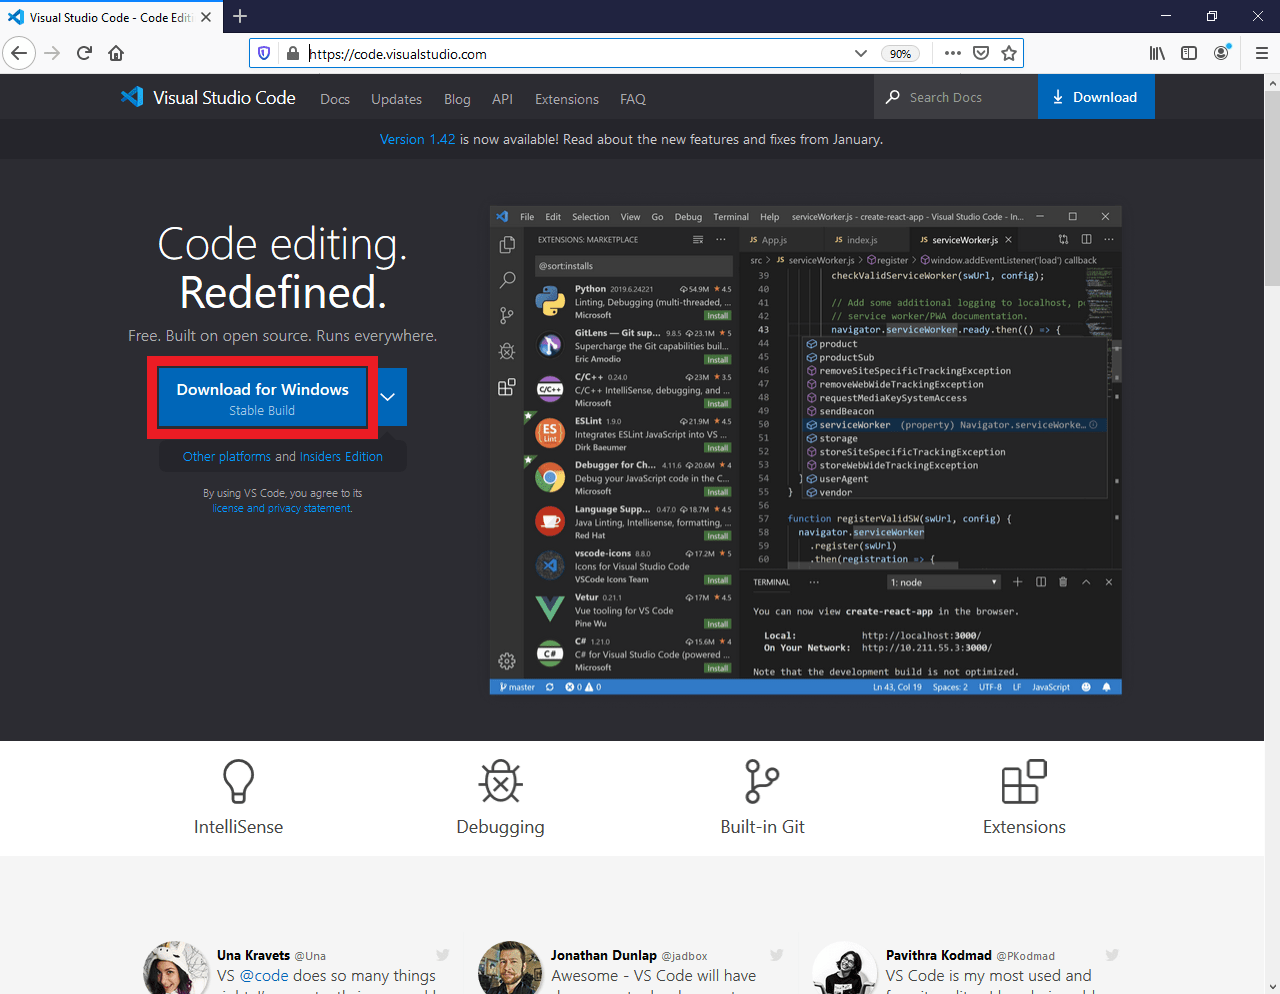Click the page reload icon
This screenshot has width=1280, height=994.
(84, 53)
